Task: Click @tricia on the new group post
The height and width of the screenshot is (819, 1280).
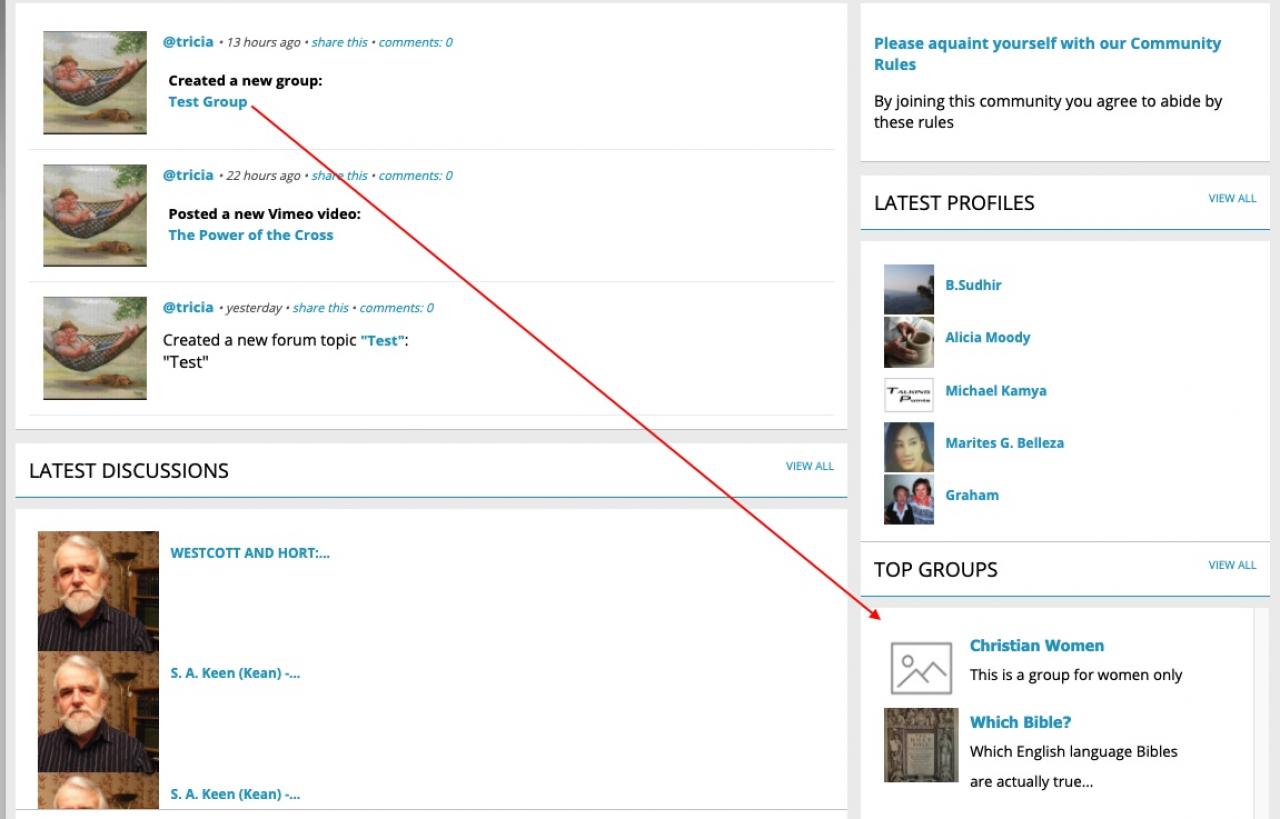Action: point(188,42)
